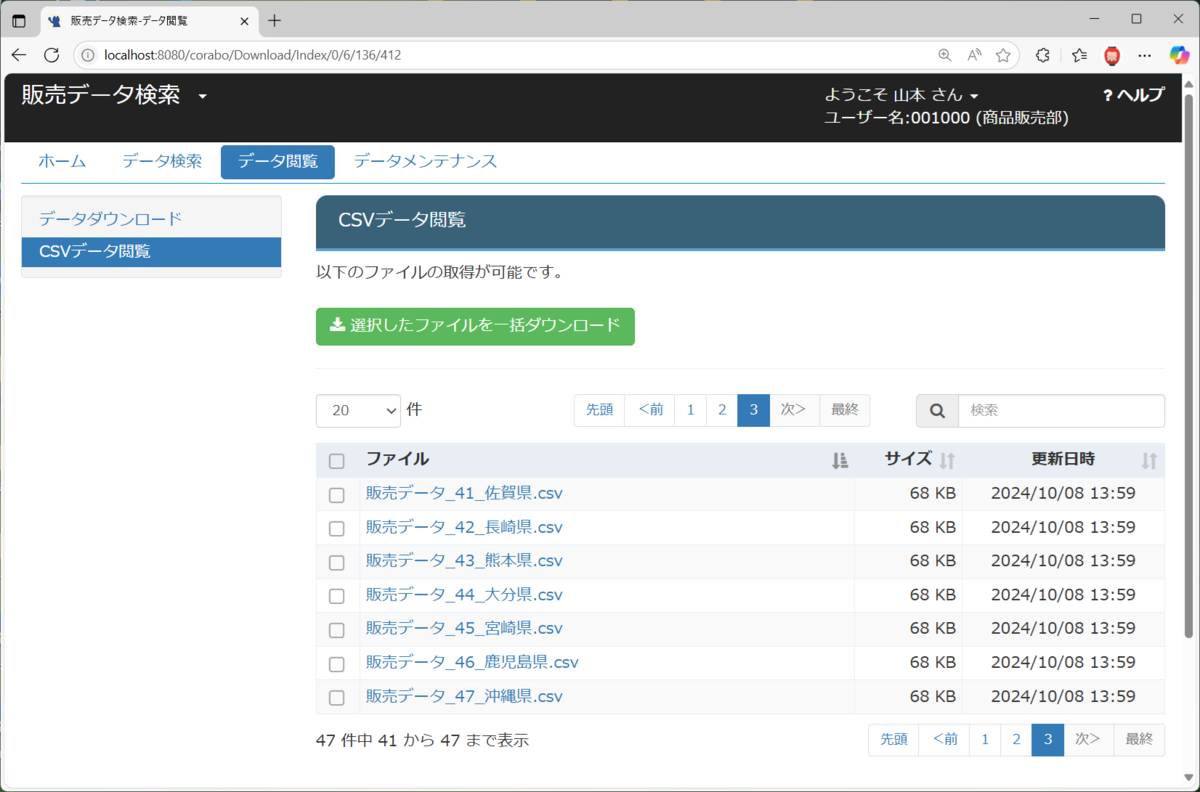Image resolution: width=1200 pixels, height=792 pixels.
Task: Go to page 2 in top pagination
Action: tap(722, 410)
